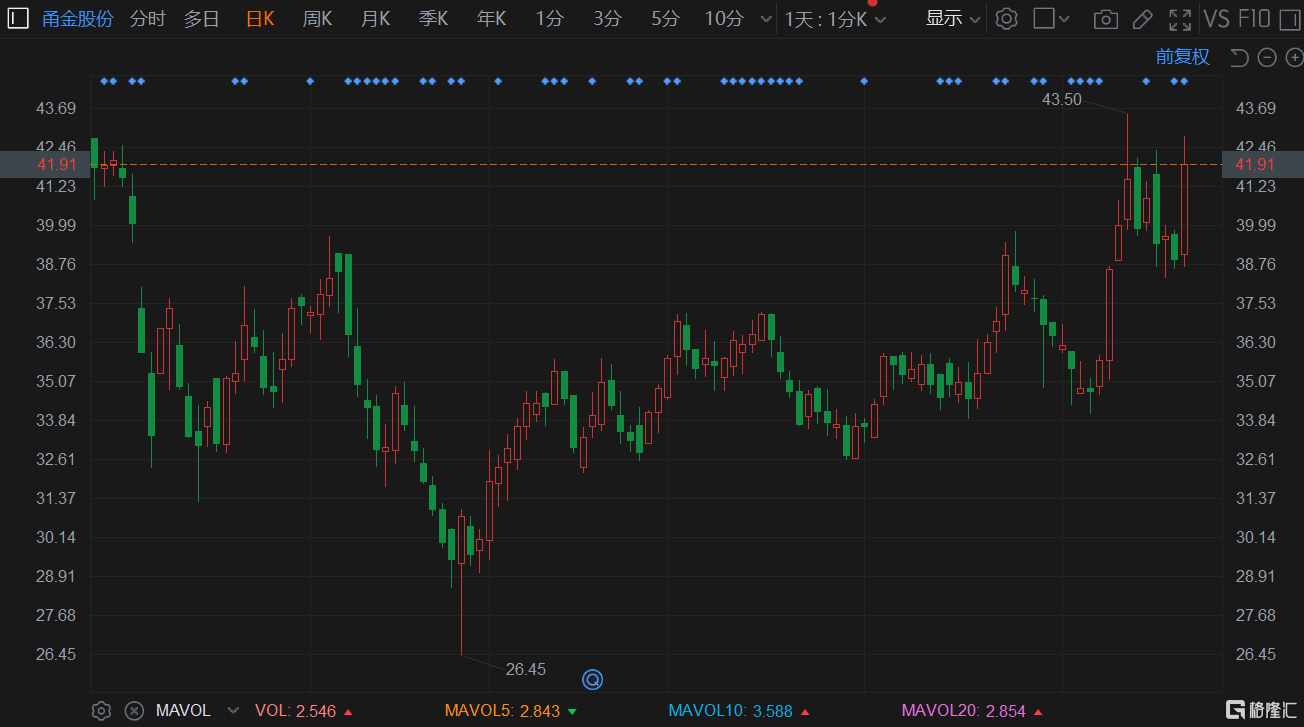Zoom out chart with minus icon
The image size is (1304, 727).
click(x=1267, y=57)
